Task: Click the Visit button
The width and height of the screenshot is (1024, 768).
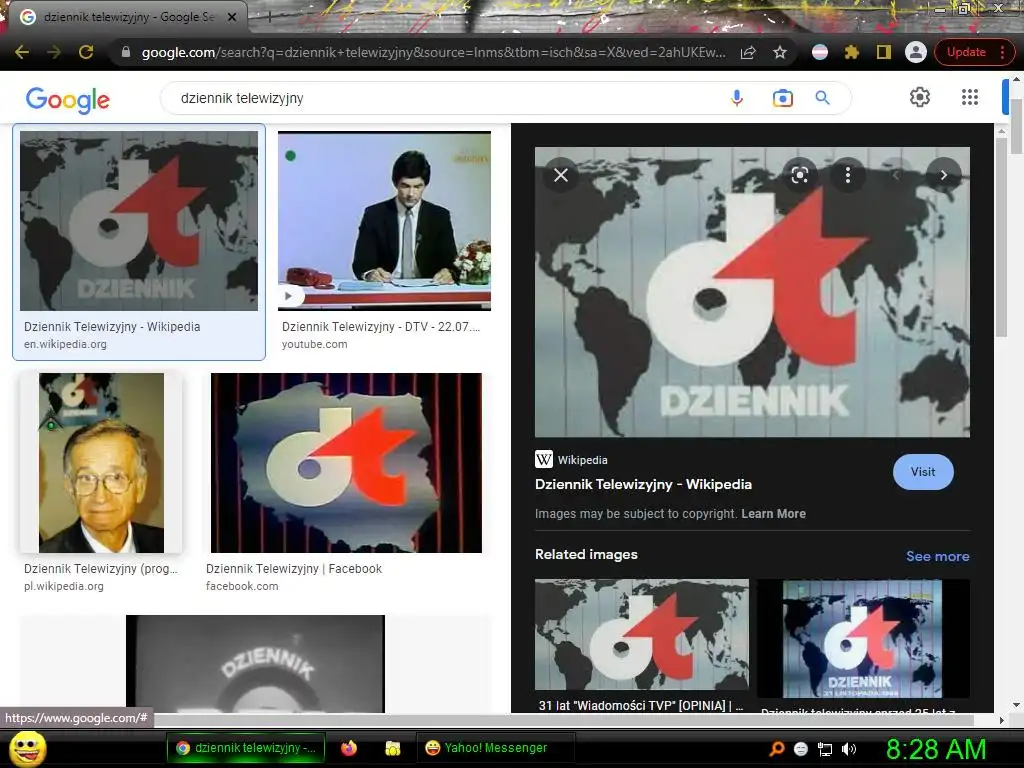Action: pyautogui.click(x=923, y=472)
